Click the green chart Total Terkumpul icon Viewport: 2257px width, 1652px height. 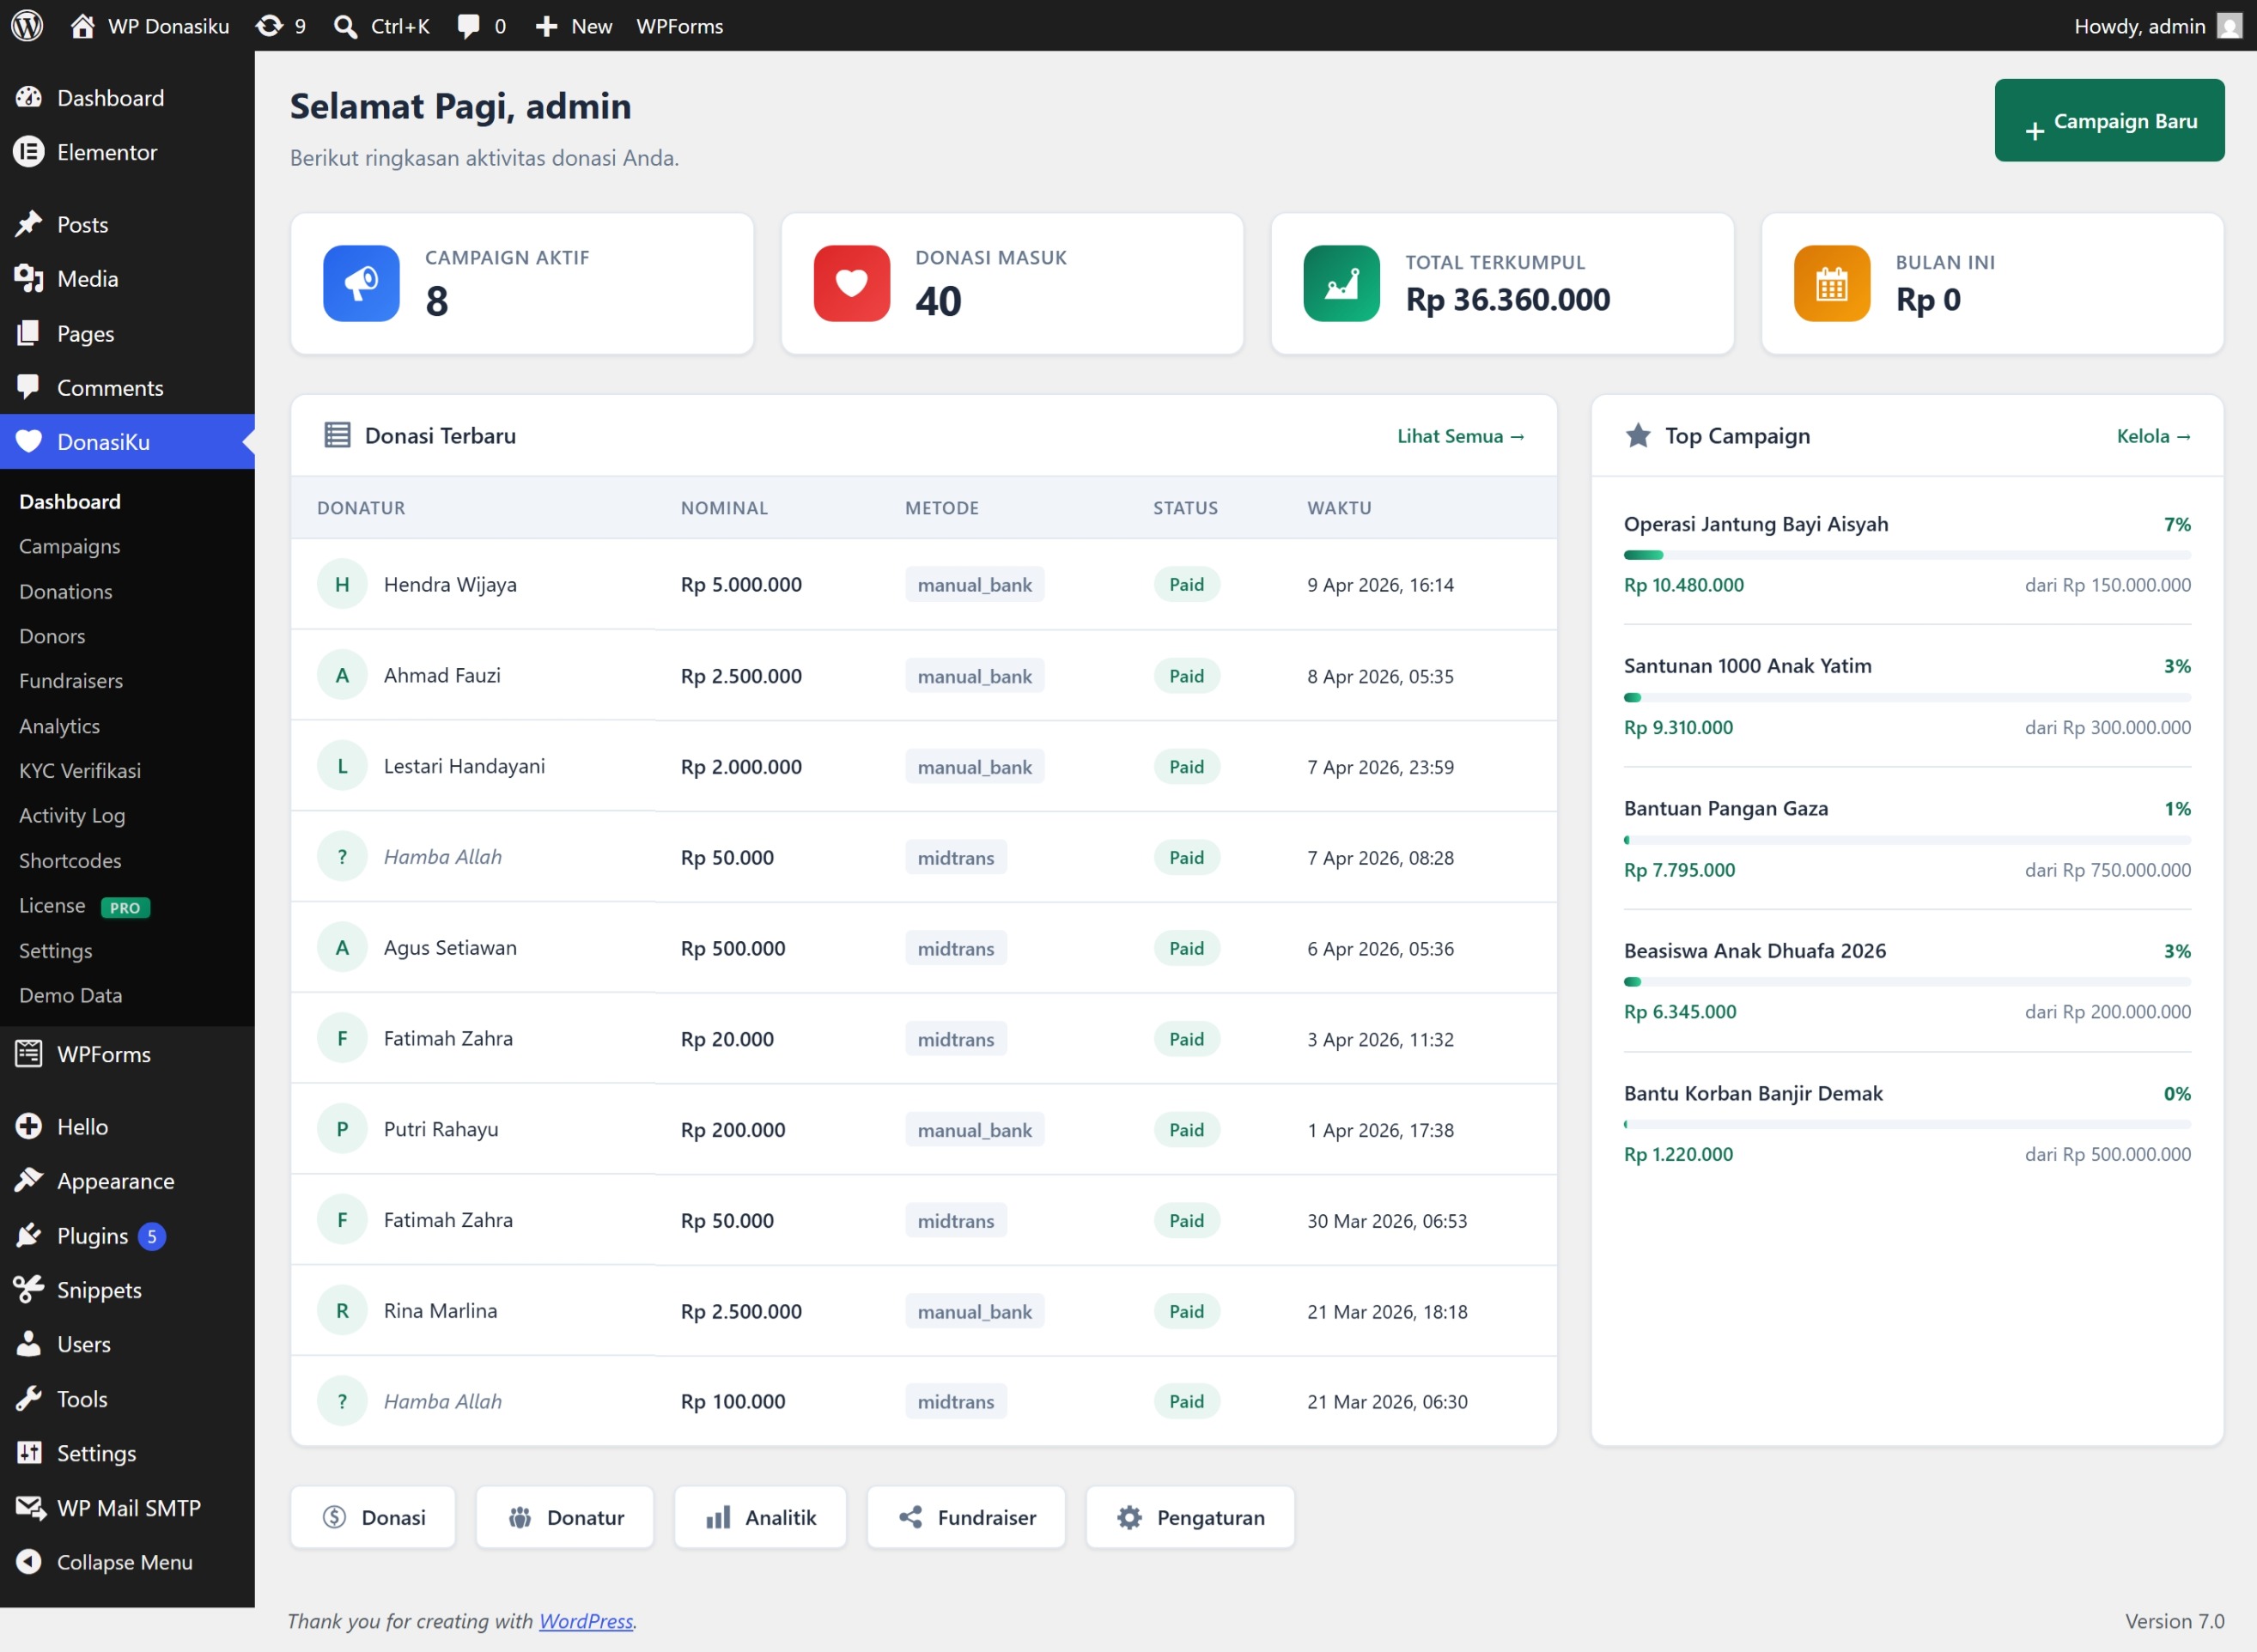(x=1342, y=283)
